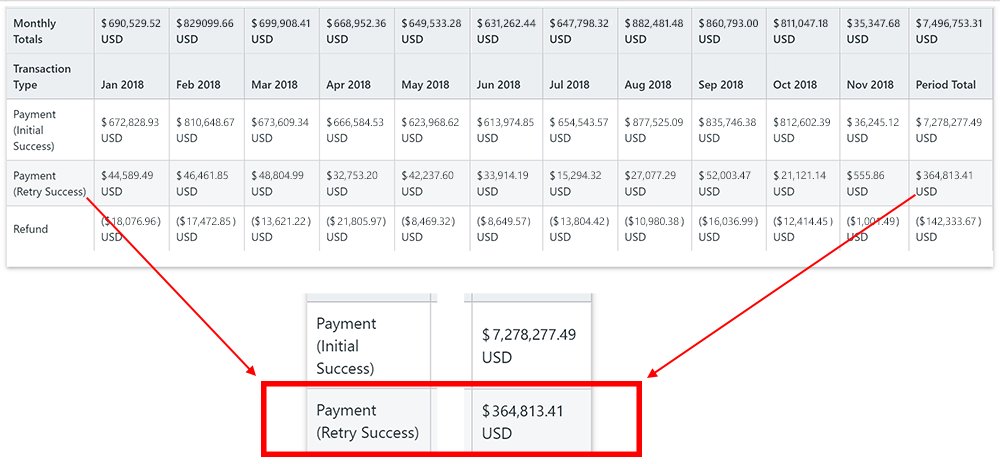Click initial success value $36,245.12 USD
Screen dimensions: 1000x464
point(873,130)
